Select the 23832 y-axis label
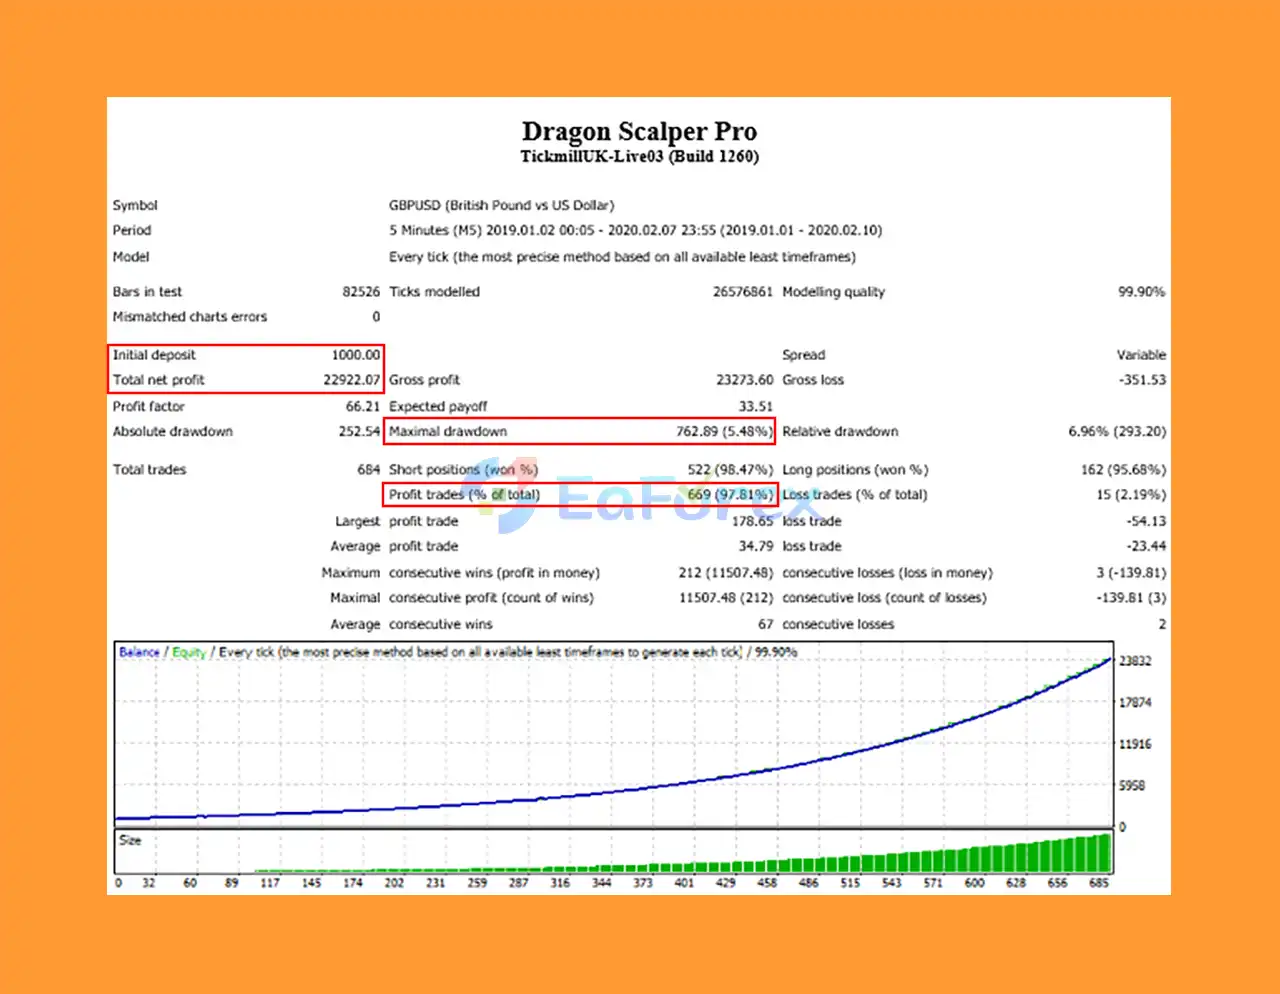 pyautogui.click(x=1135, y=661)
